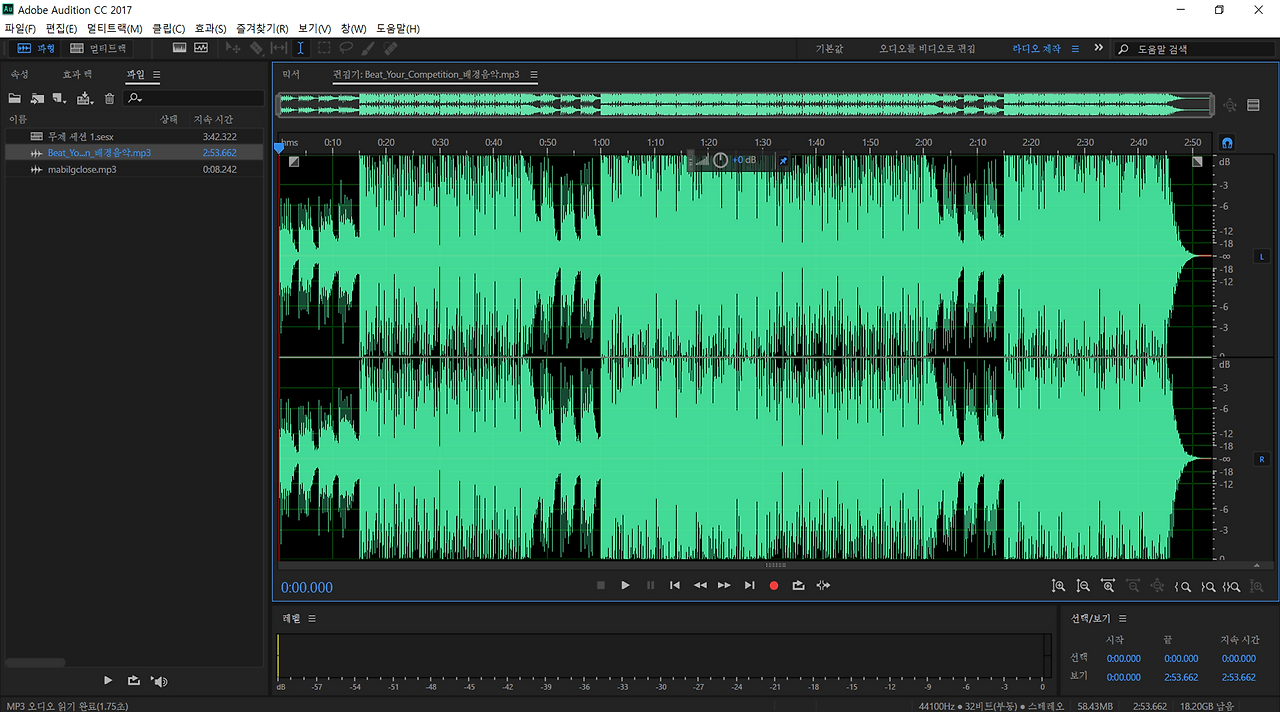Open the 도움말(H) menu
The width and height of the screenshot is (1280, 712).
398,28
